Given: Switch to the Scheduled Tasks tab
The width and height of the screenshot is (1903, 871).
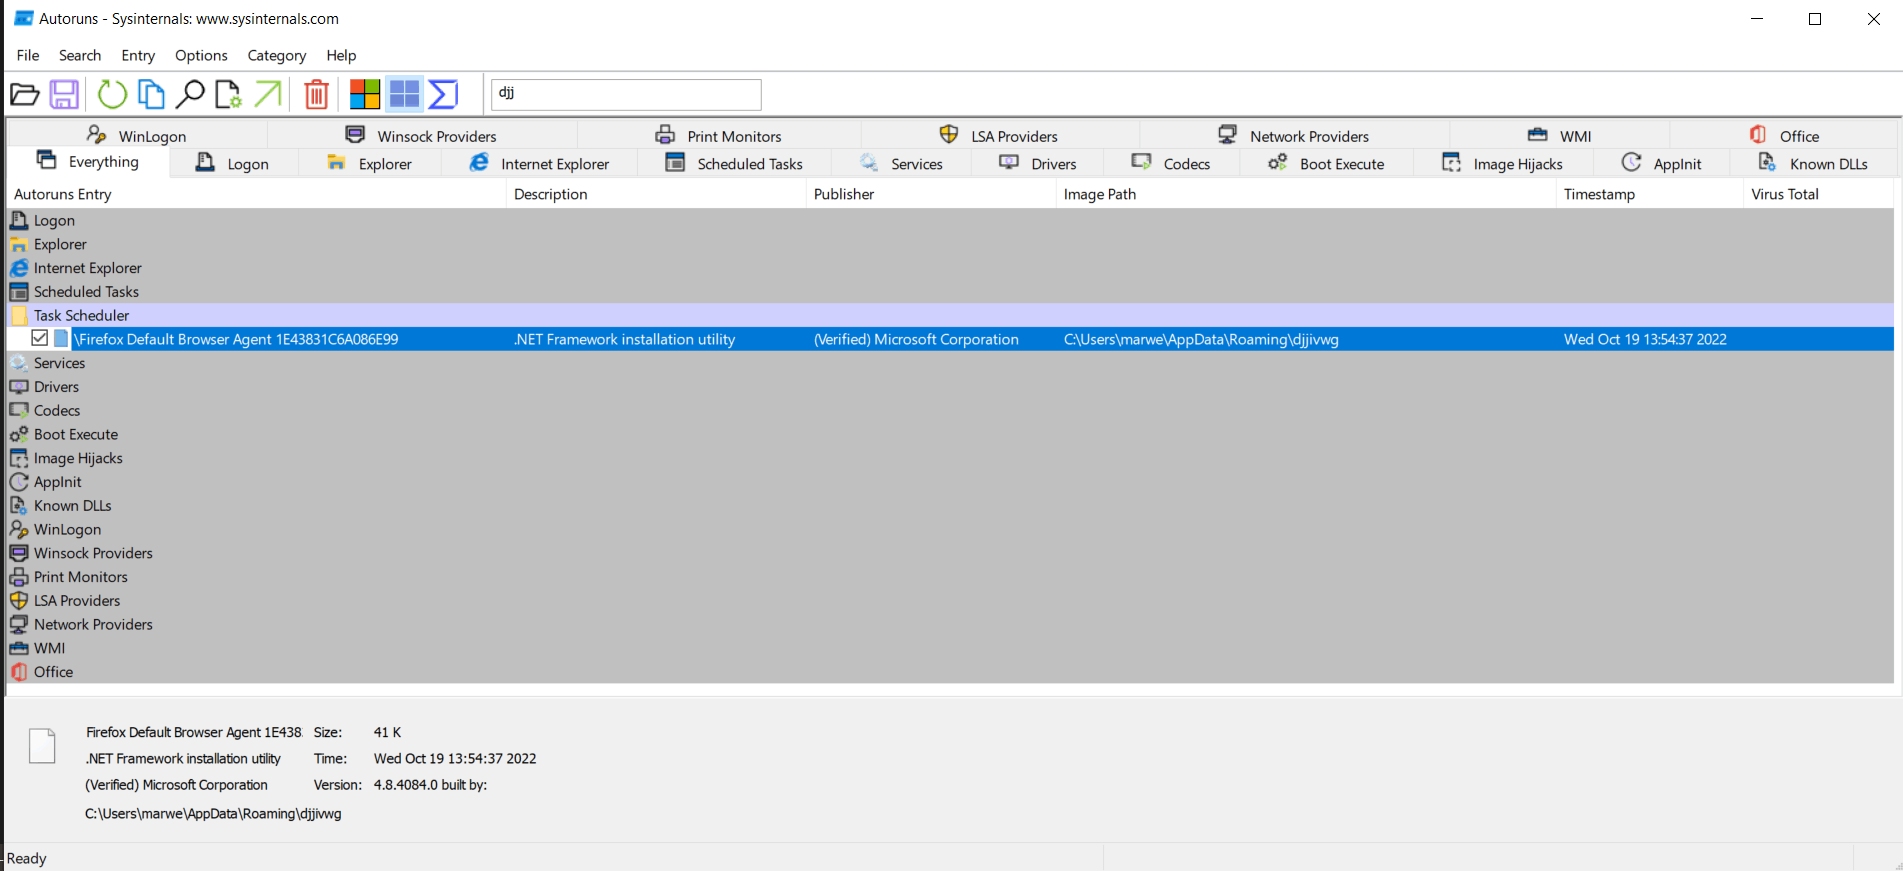Looking at the screenshot, I should (734, 163).
